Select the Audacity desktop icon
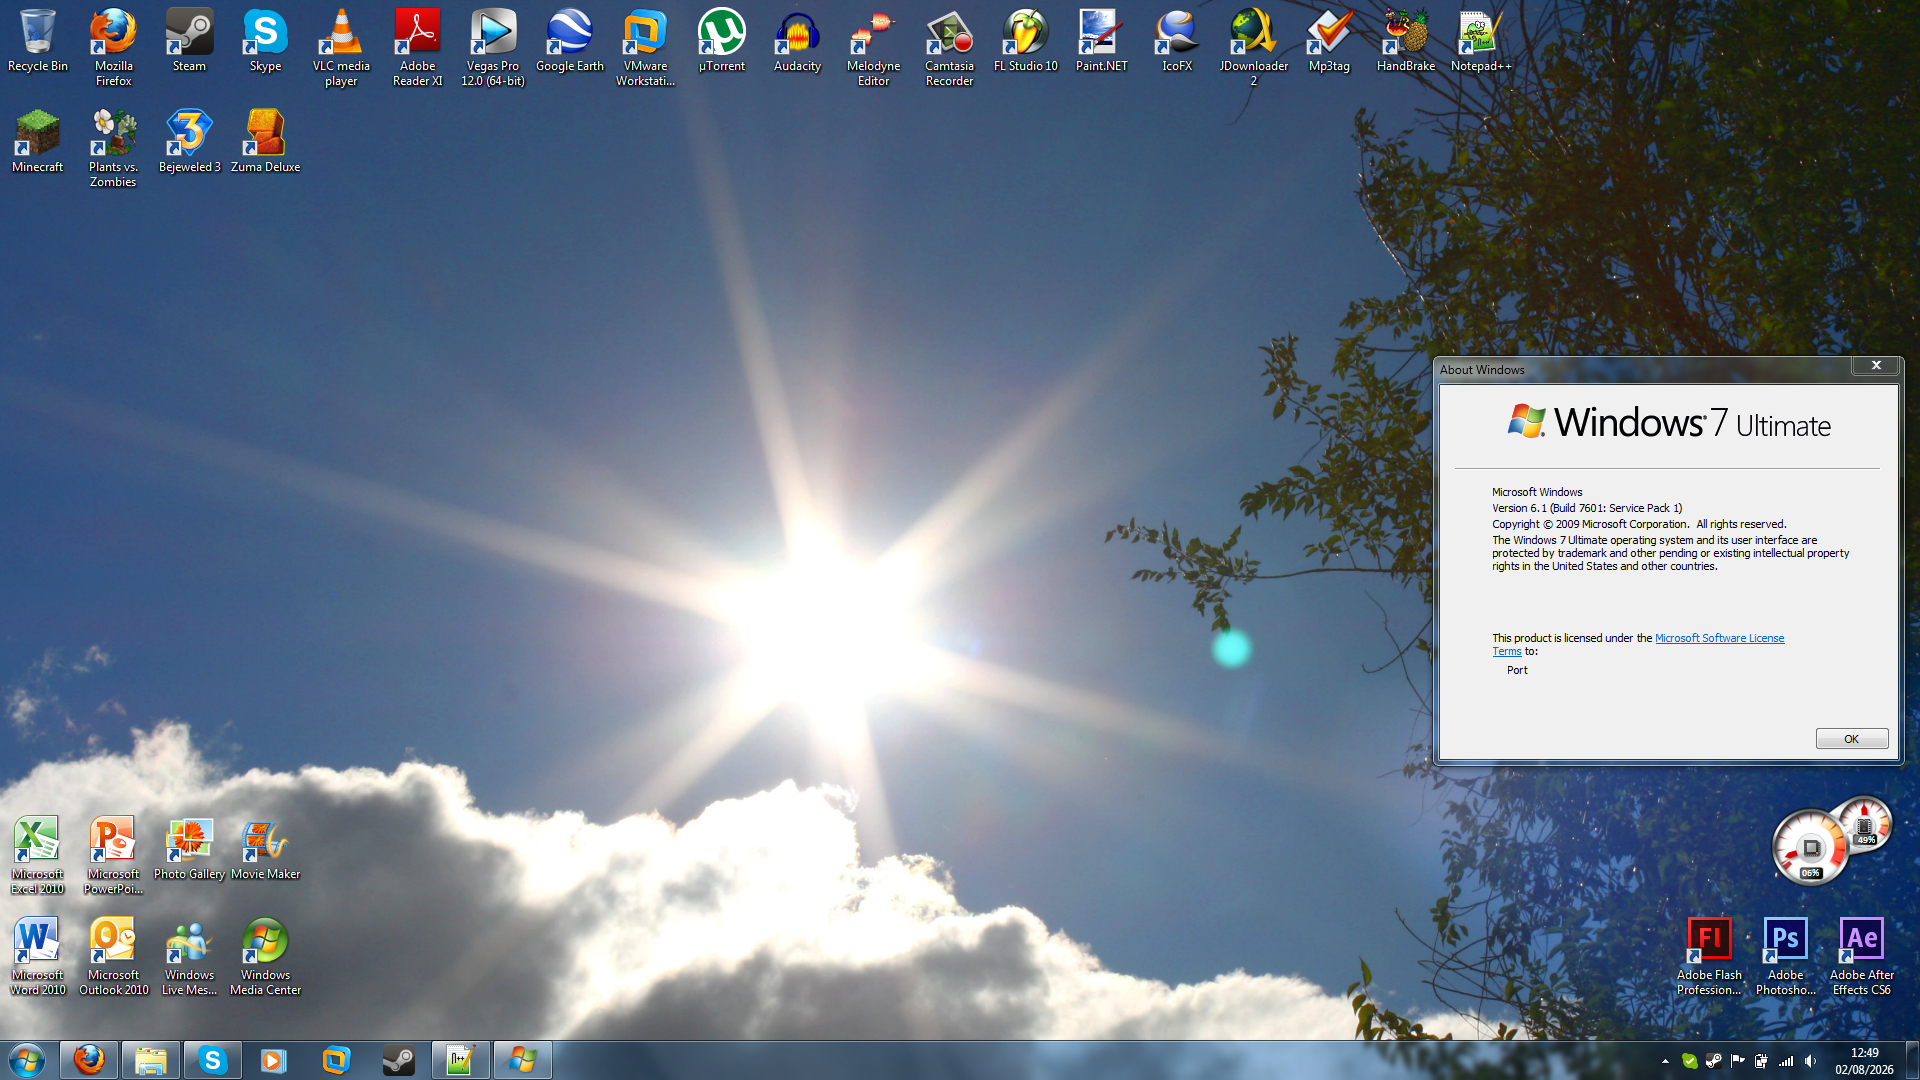1920x1080 pixels. click(797, 41)
